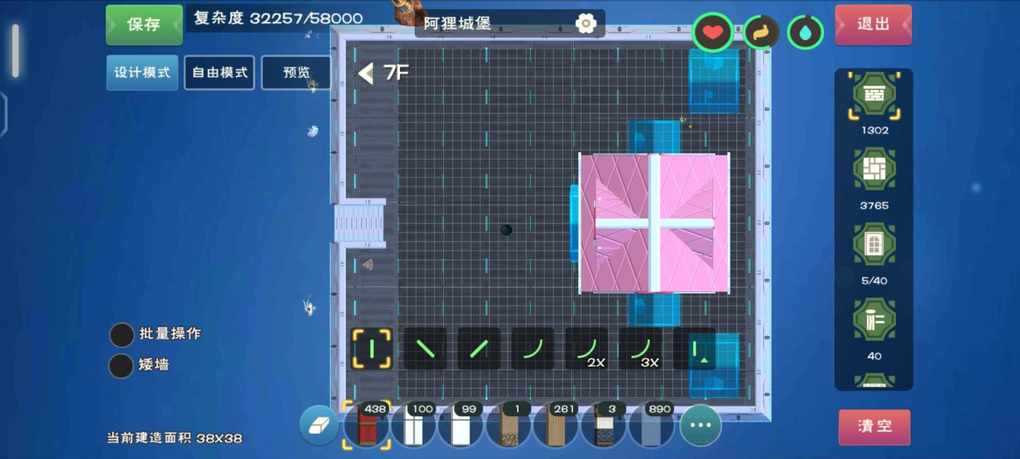The image size is (1020, 459).
Task: Select the backslash diagonal wall shape
Action: tap(425, 348)
